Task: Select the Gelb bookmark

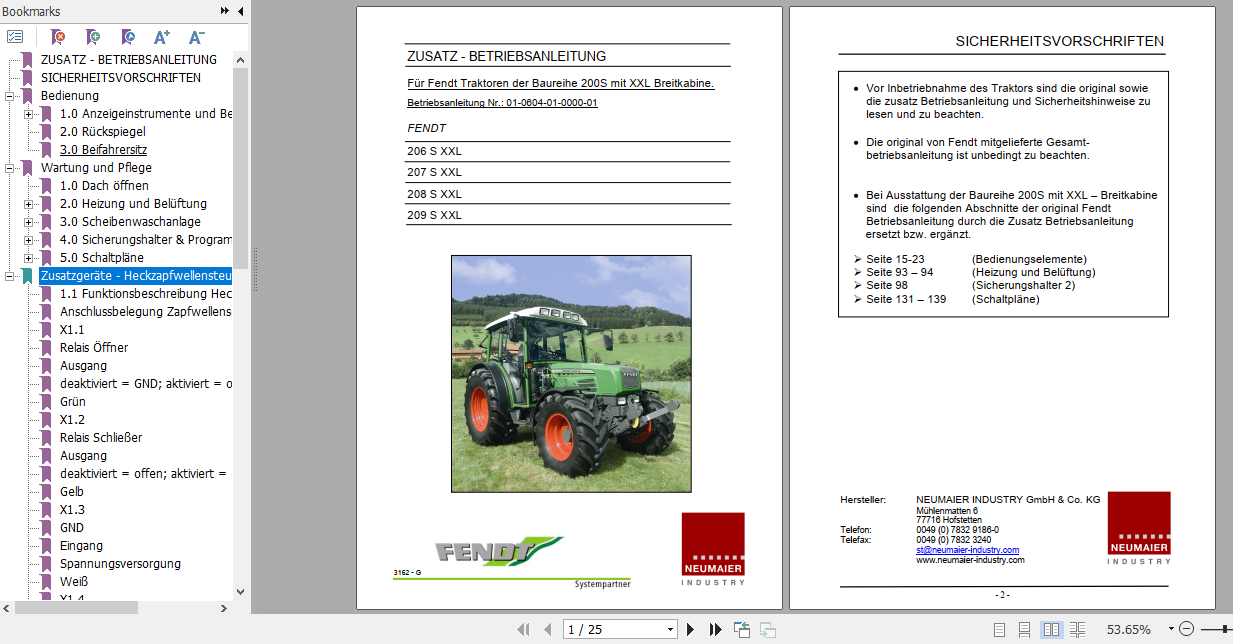Action: click(x=72, y=492)
